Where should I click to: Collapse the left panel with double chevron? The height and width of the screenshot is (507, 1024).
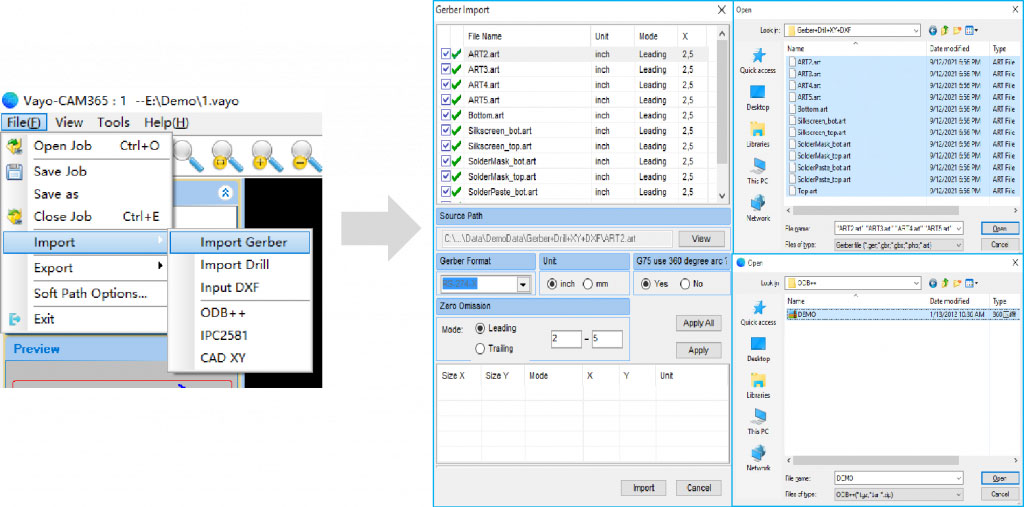[225, 192]
